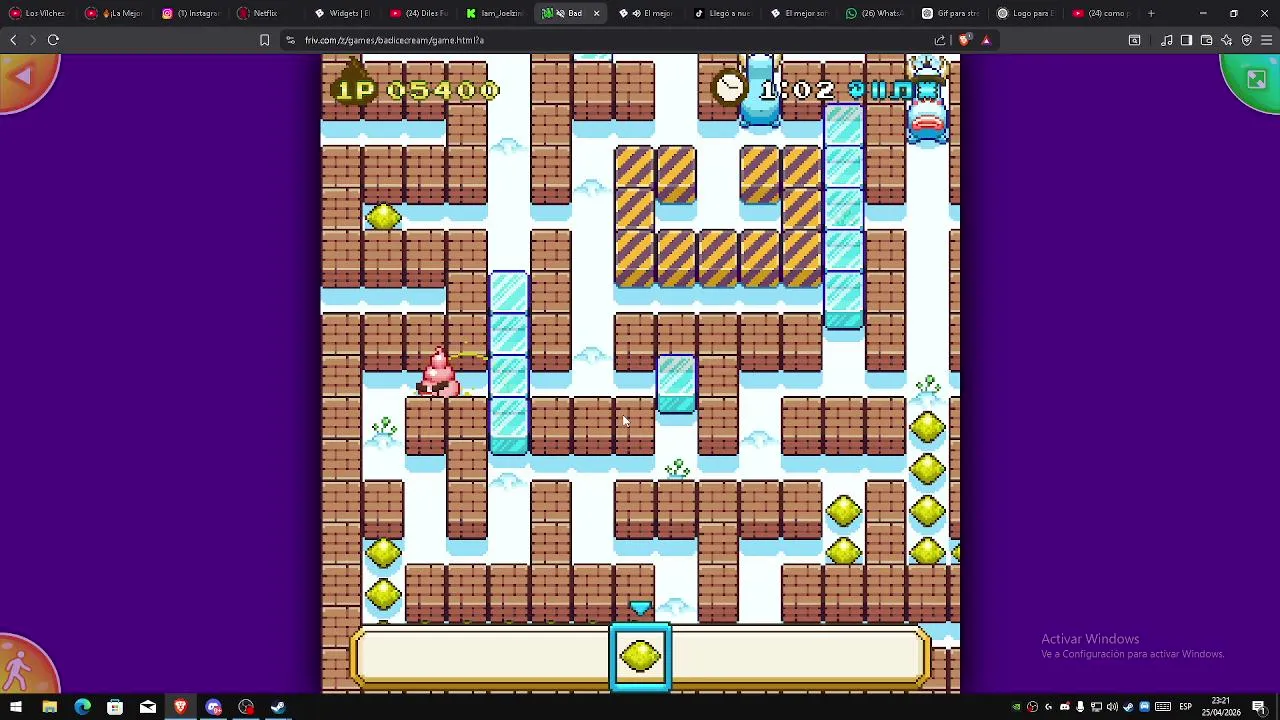Open the Brave Playlist music icon
The image size is (1280, 720).
click(x=1166, y=40)
